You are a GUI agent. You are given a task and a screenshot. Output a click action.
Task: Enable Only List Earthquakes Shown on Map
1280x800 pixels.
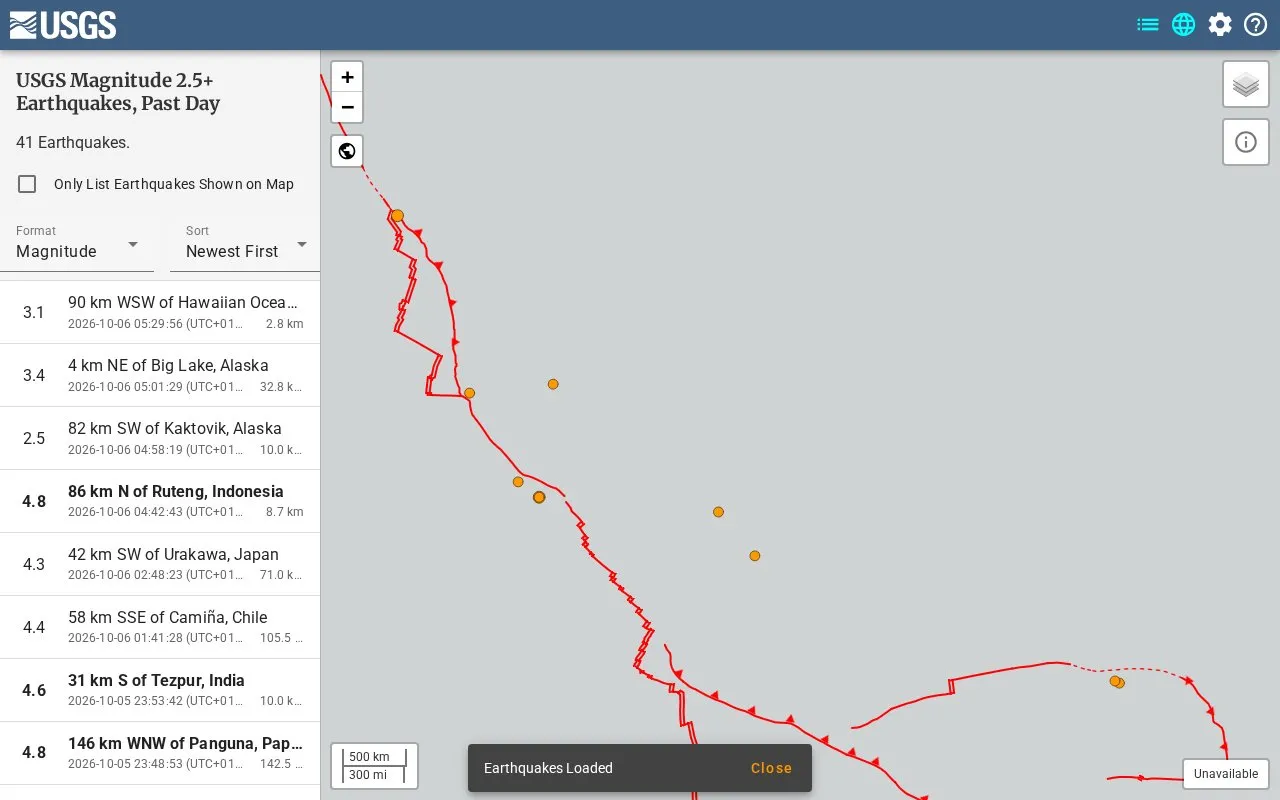click(x=27, y=184)
